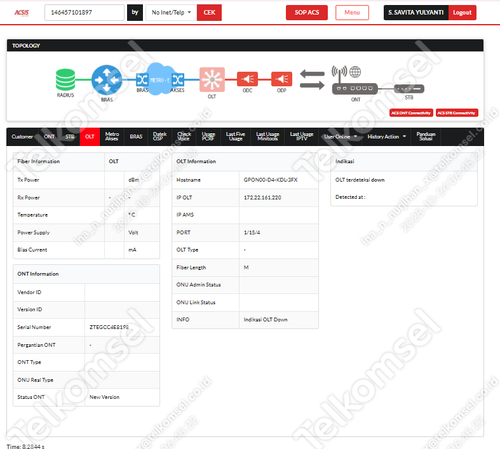Image resolution: width=500 pixels, height=449 pixels.
Task: Open the Datek OSP tab
Action: click(x=159, y=137)
